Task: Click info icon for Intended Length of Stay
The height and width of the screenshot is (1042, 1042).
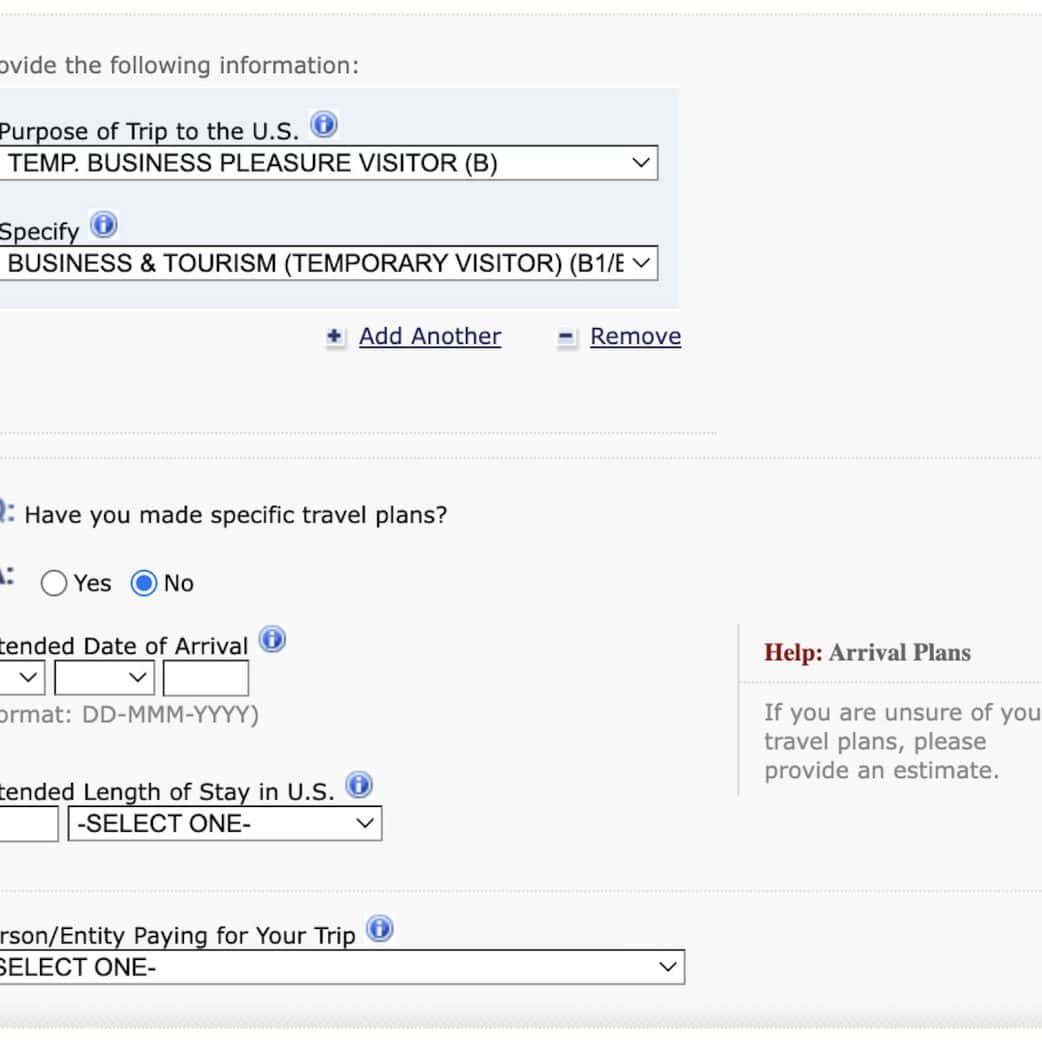Action: pyautogui.click(x=359, y=786)
